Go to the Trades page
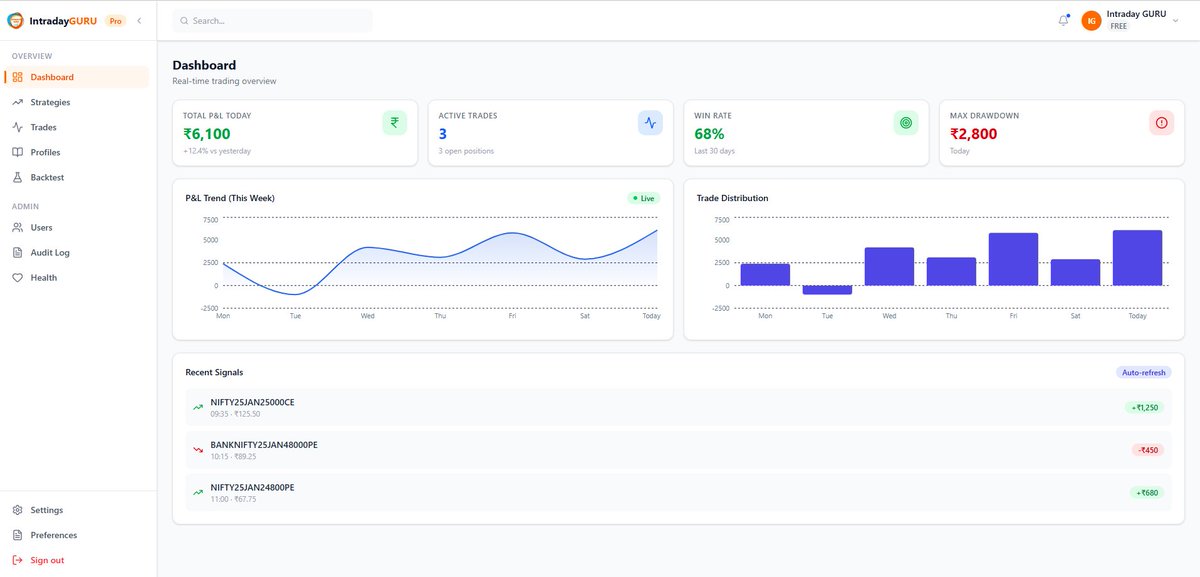The width and height of the screenshot is (1200, 577). tap(76, 127)
